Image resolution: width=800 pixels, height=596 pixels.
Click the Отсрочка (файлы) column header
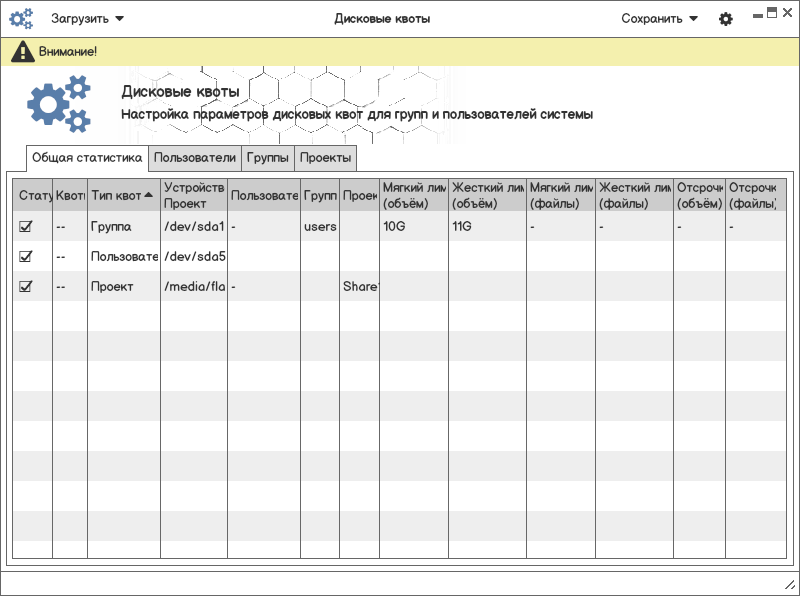tap(756, 195)
